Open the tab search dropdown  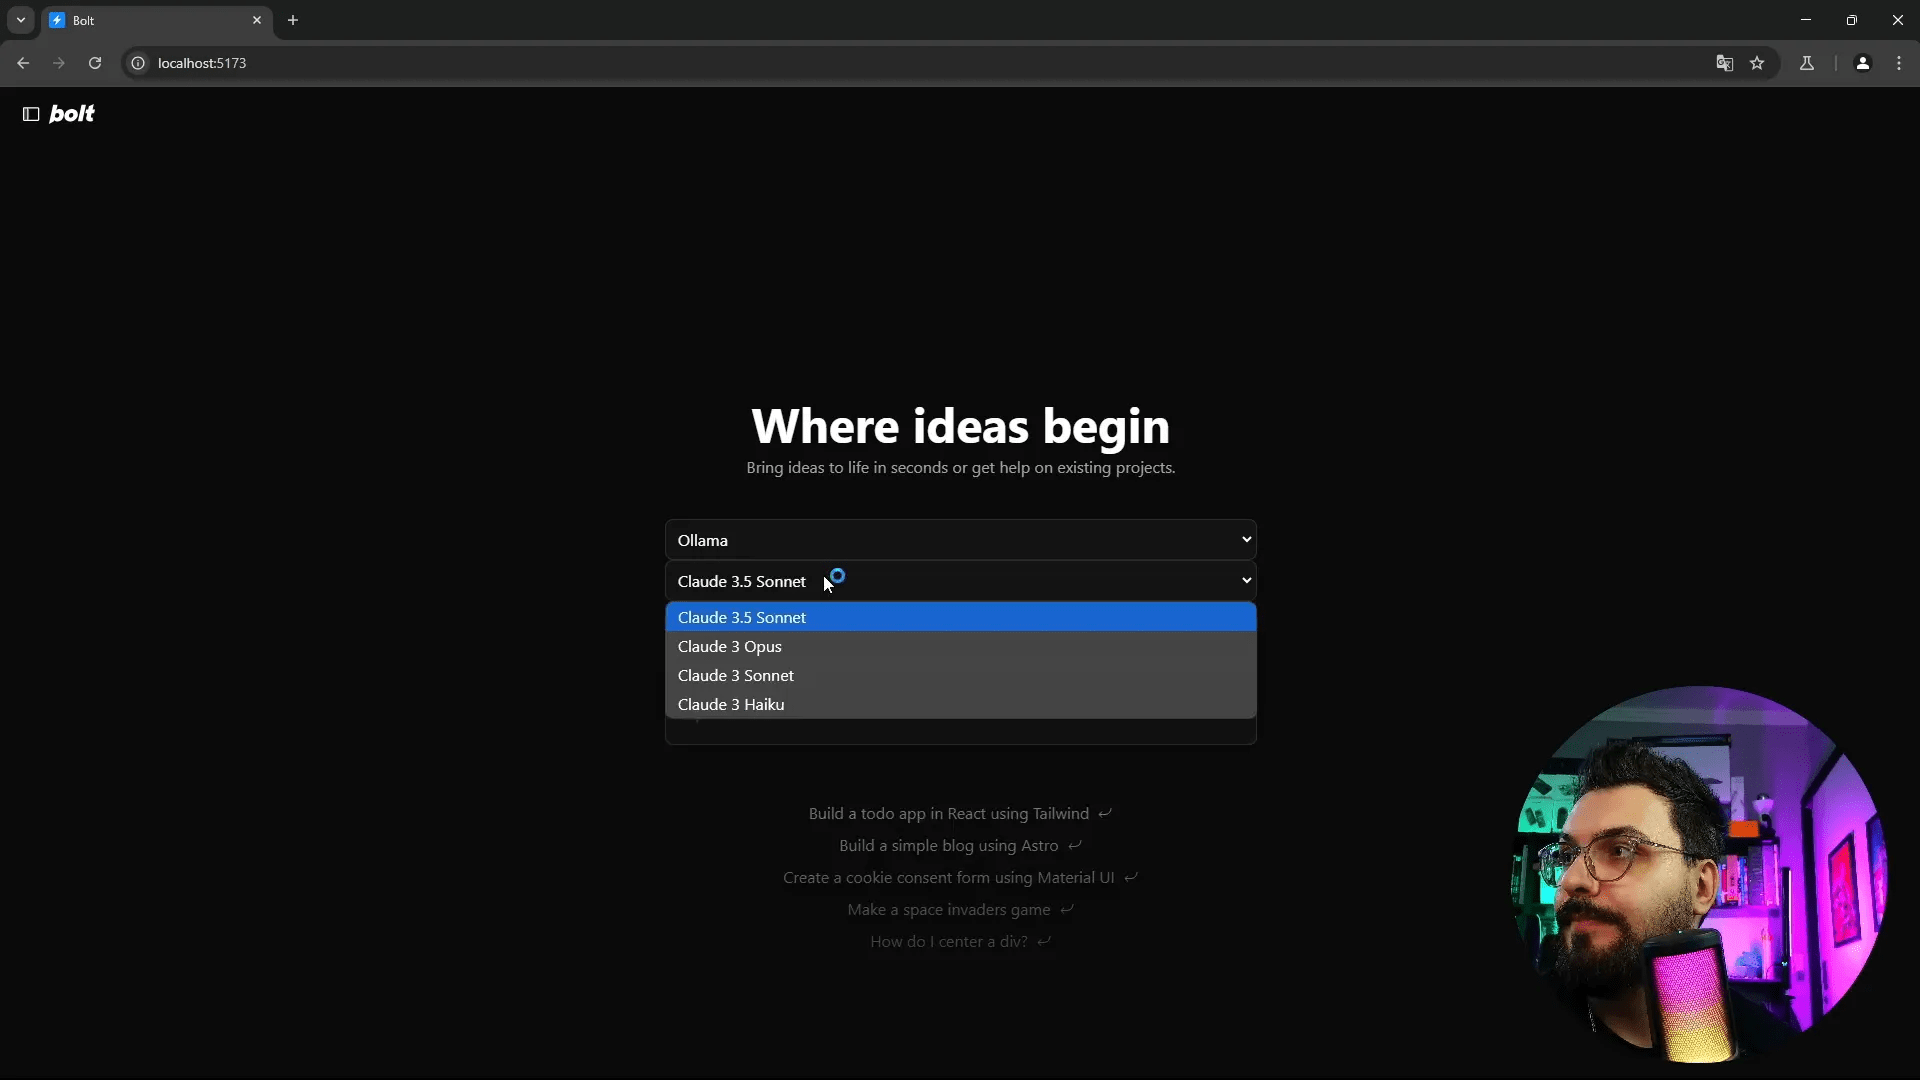click(20, 20)
